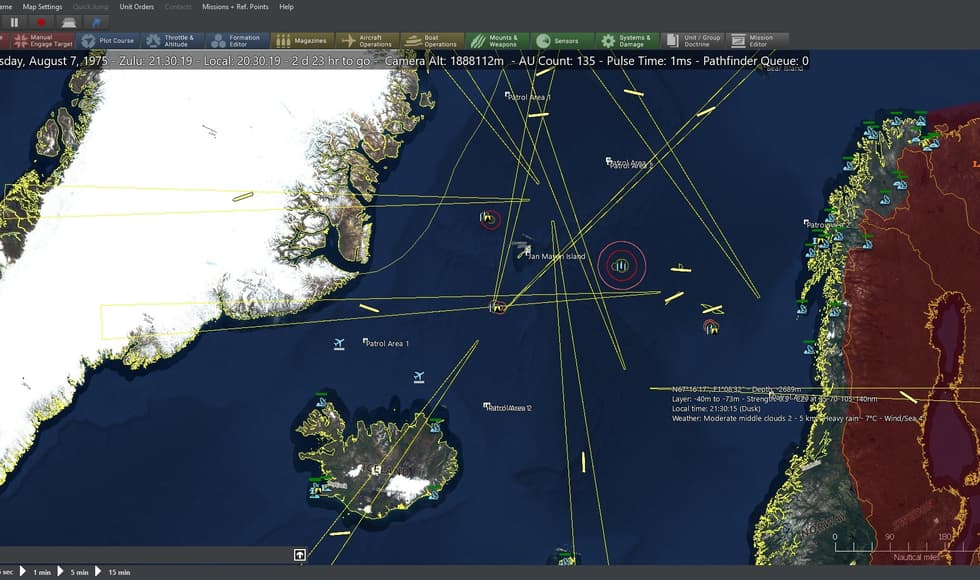Expand the message log with the up-arrow icon
The height and width of the screenshot is (580, 980).
tap(299, 554)
